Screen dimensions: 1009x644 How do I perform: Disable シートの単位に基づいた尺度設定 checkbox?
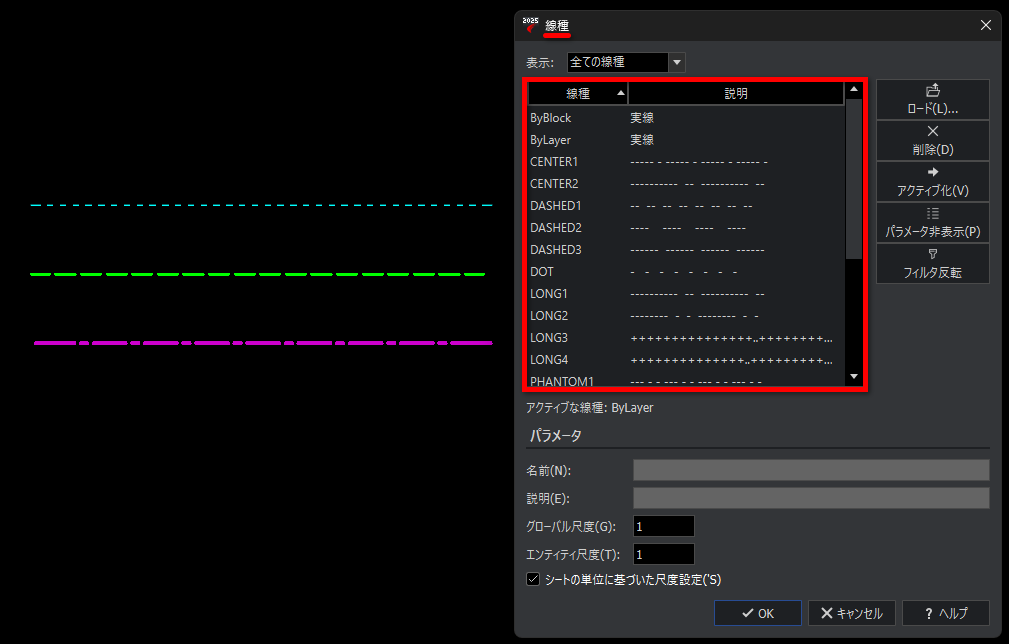533,578
